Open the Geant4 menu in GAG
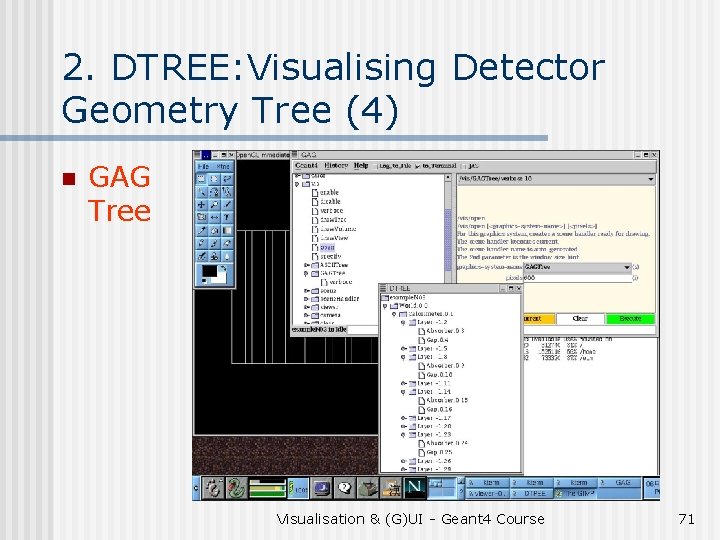 [306, 165]
